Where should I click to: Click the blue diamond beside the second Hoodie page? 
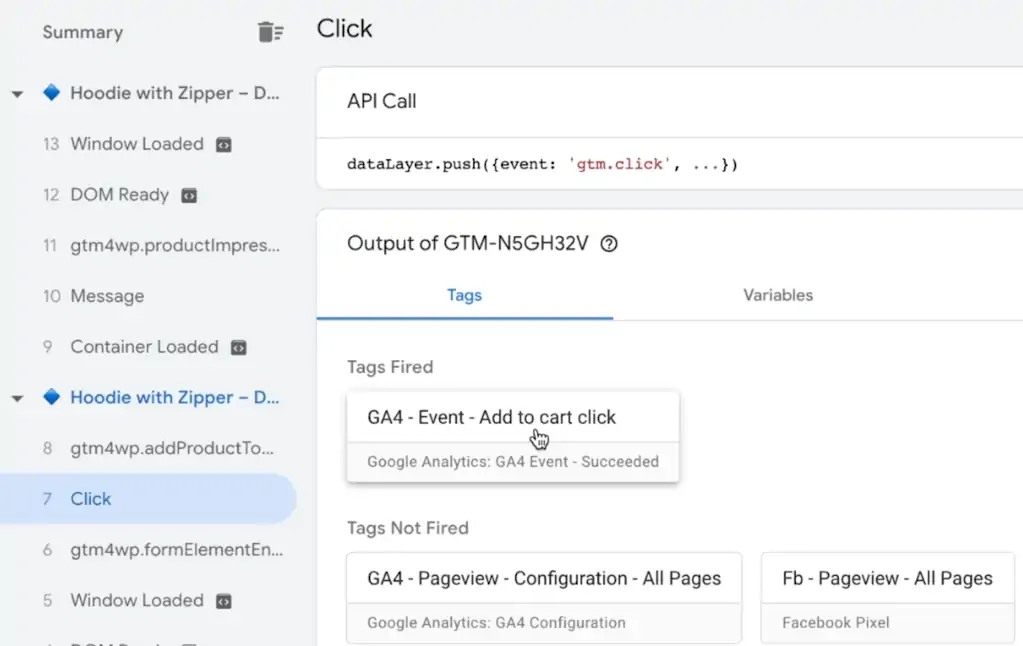(51, 397)
